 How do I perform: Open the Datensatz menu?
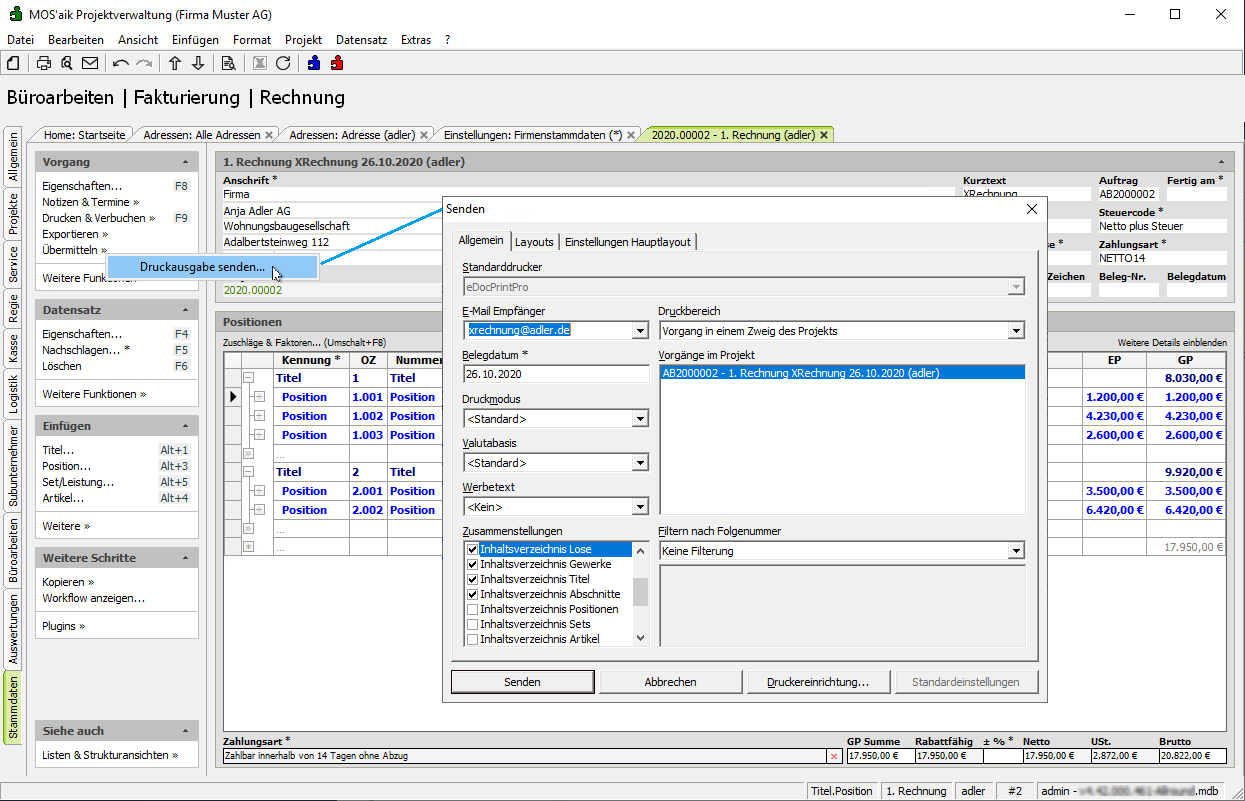pos(362,40)
